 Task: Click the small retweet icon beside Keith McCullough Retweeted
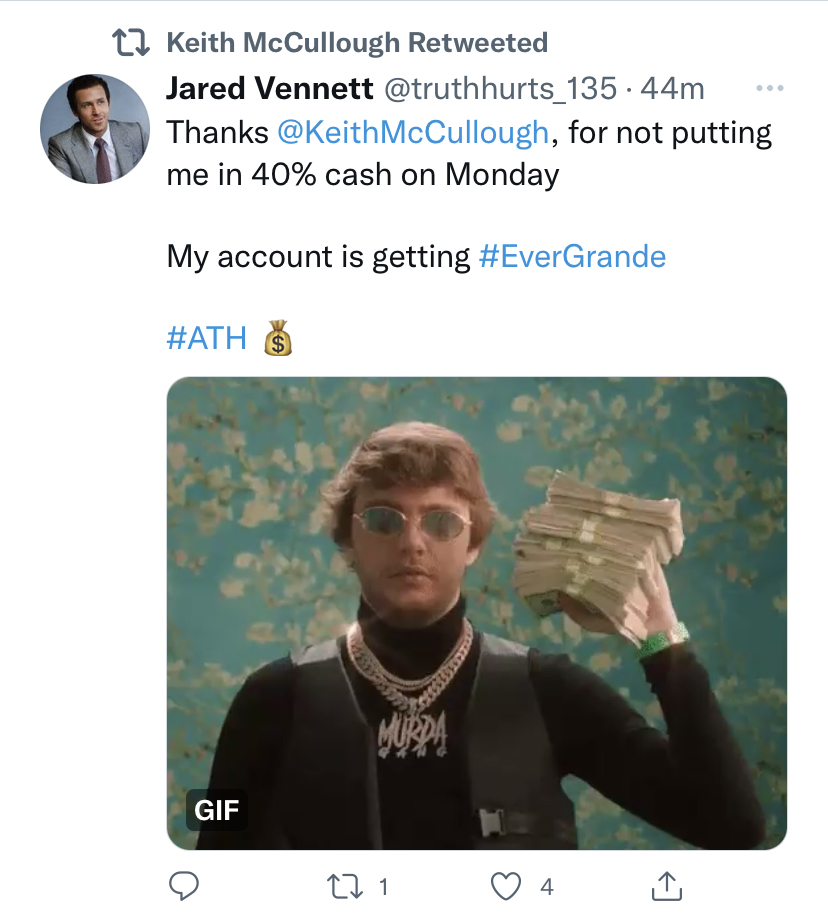point(129,43)
